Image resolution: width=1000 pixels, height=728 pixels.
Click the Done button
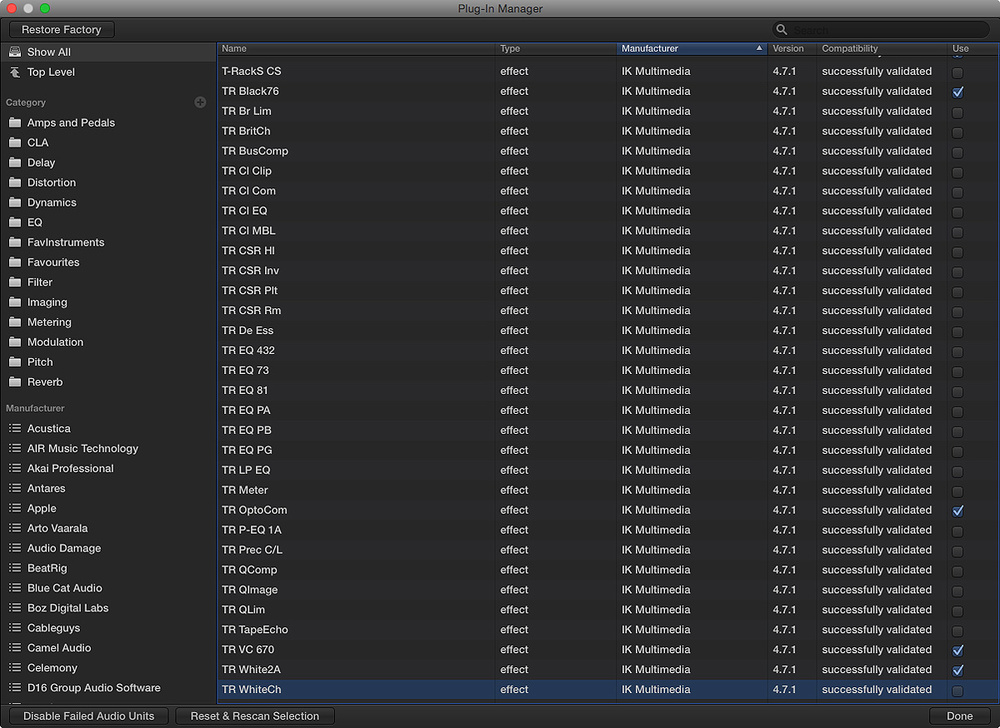[959, 716]
